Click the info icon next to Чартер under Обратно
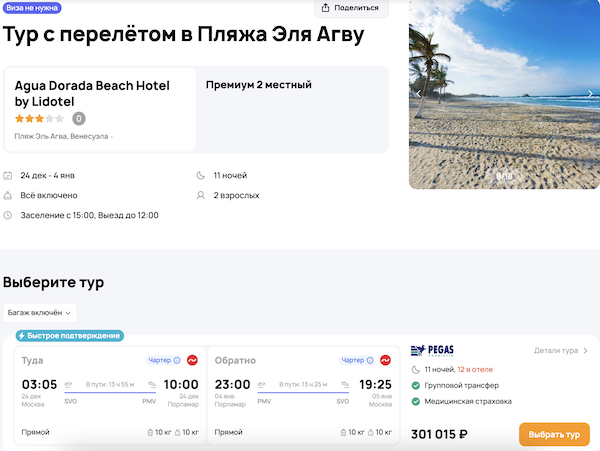600x451 pixels. tap(373, 360)
